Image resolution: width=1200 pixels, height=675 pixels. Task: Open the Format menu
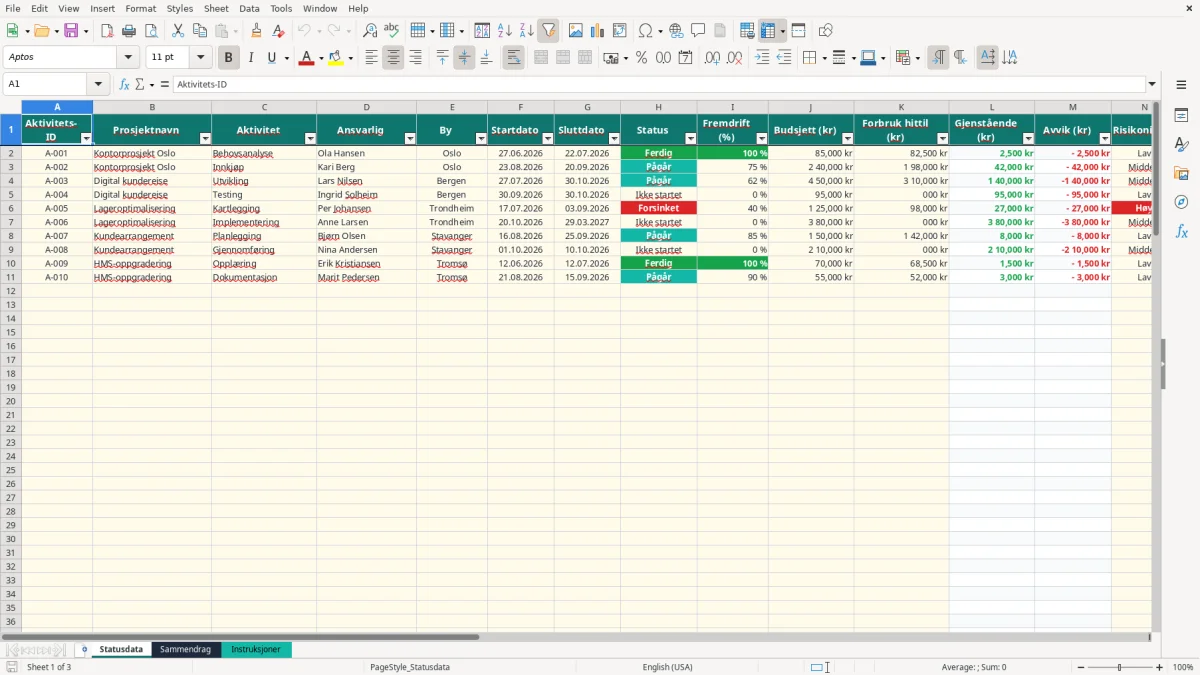point(140,8)
